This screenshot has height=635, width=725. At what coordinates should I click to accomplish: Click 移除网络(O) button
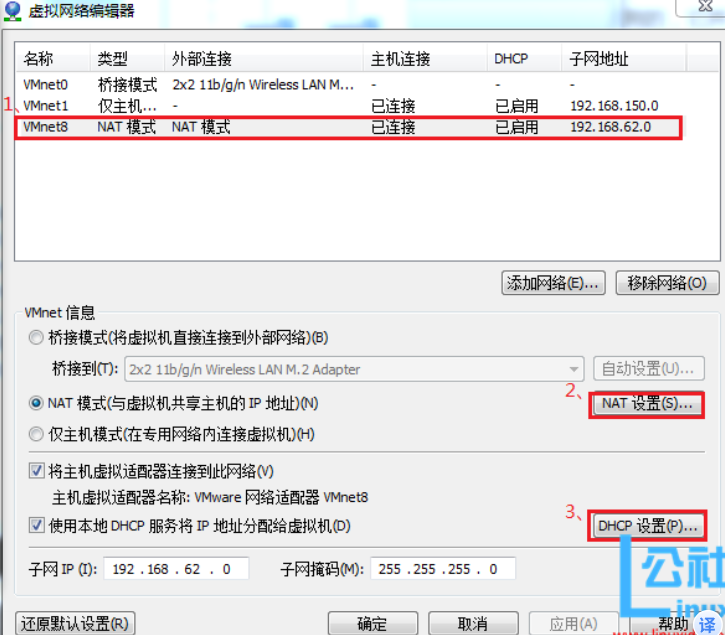coord(667,283)
